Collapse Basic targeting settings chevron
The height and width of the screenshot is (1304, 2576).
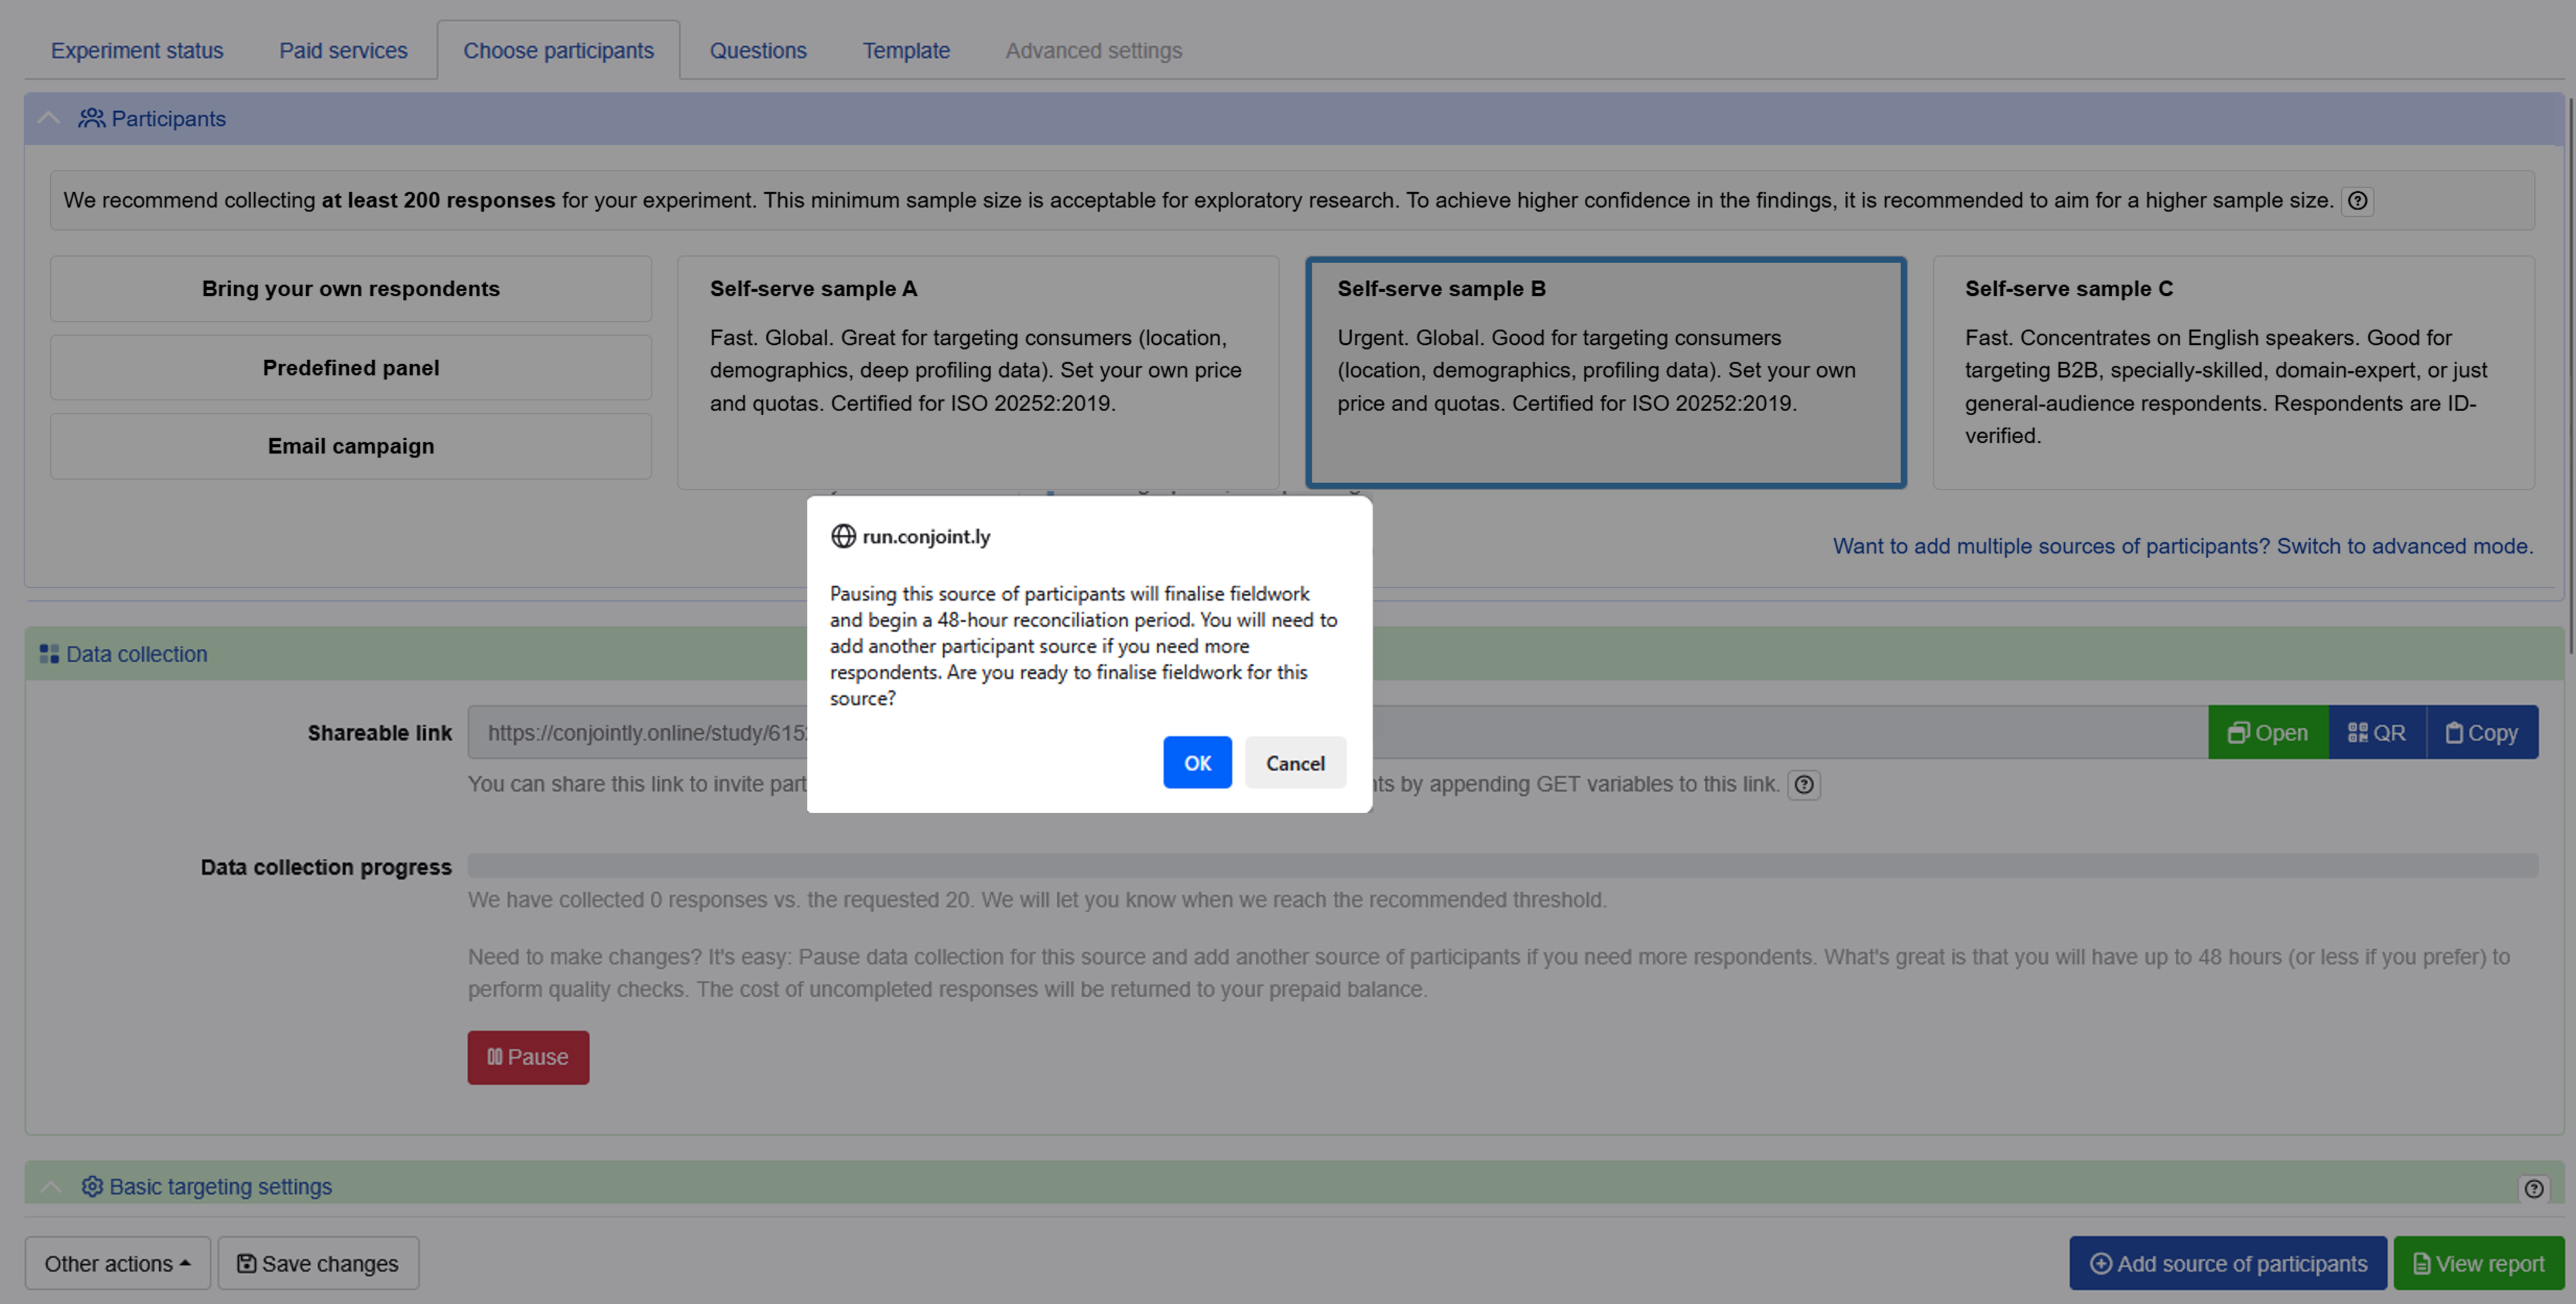(50, 1187)
